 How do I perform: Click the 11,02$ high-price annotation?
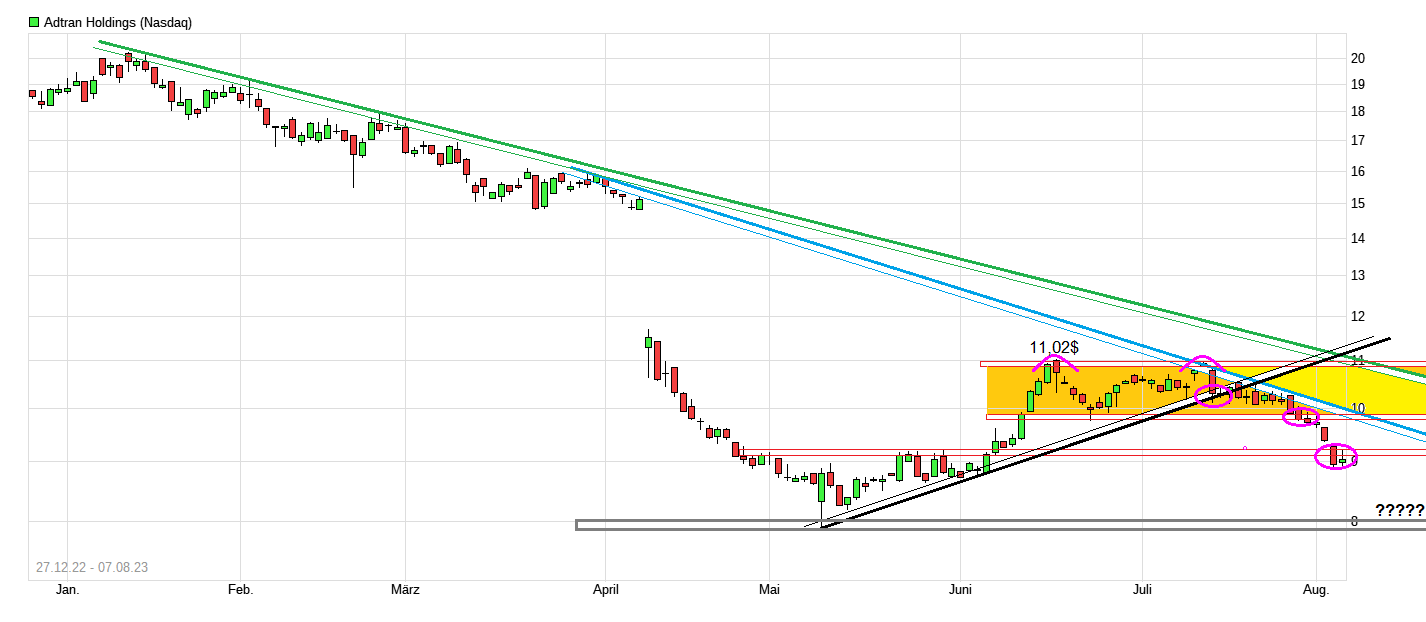tap(1054, 348)
